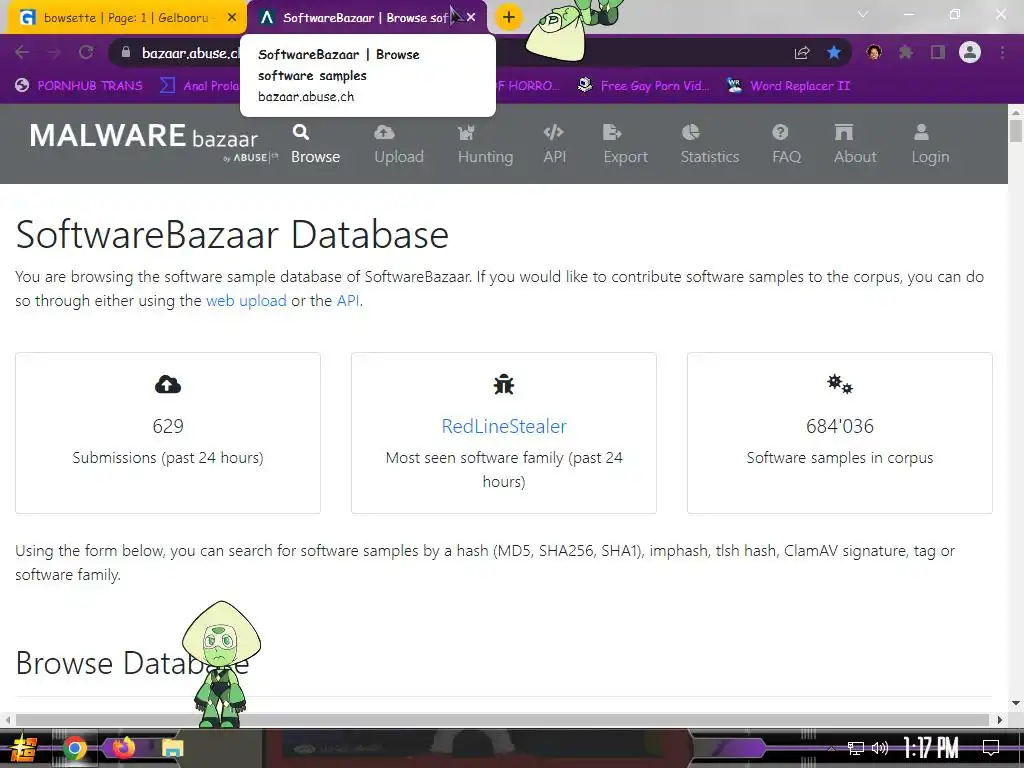1024x768 pixels.
Task: Toggle the browser side panel icon
Action: coord(938,52)
